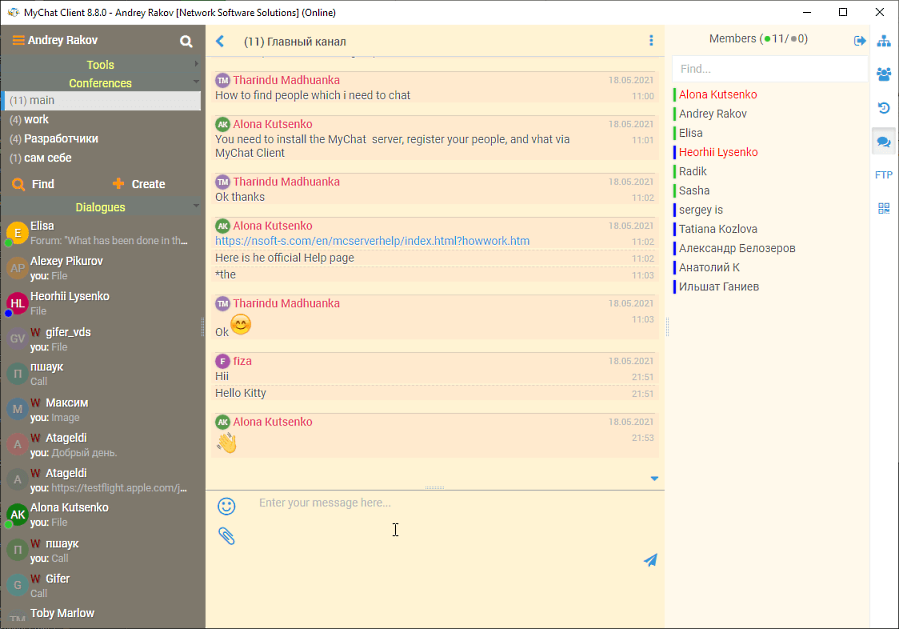Open the nsoft-s.com help page link
899x629 pixels.
pyautogui.click(x=372, y=241)
